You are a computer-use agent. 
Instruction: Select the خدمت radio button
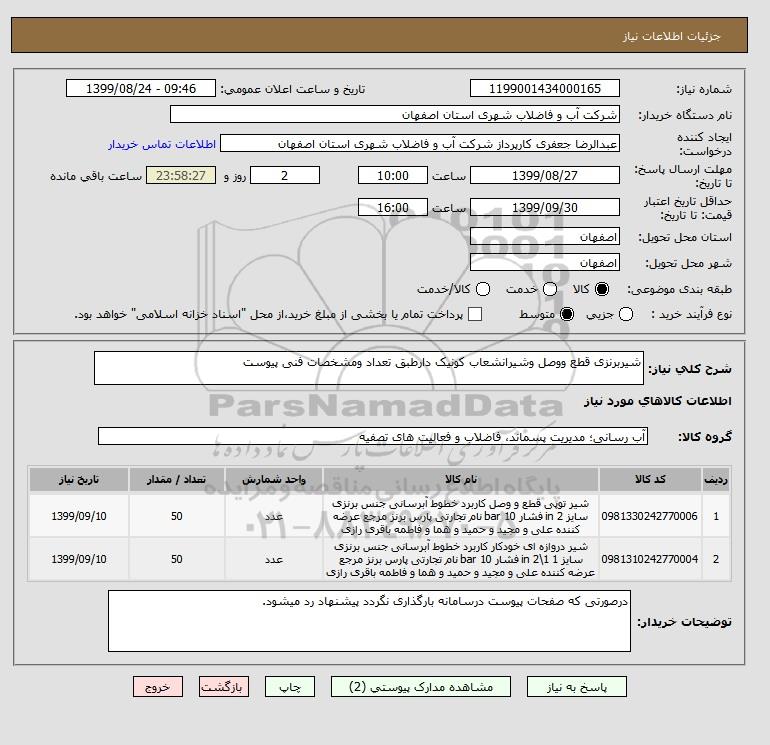click(x=550, y=289)
